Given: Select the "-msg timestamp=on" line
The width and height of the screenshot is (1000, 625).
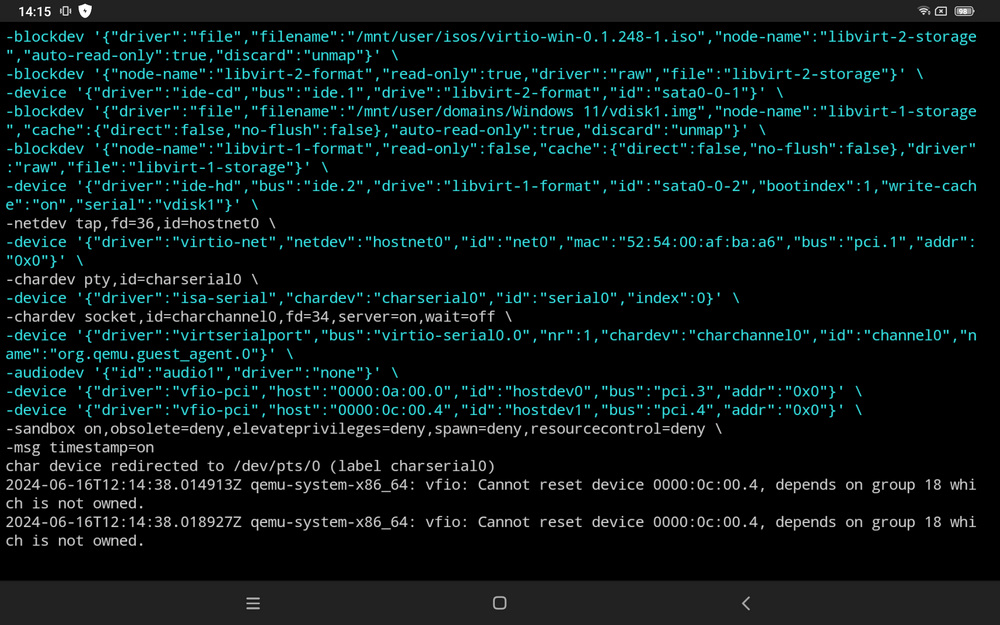Looking at the screenshot, I should click(x=80, y=447).
